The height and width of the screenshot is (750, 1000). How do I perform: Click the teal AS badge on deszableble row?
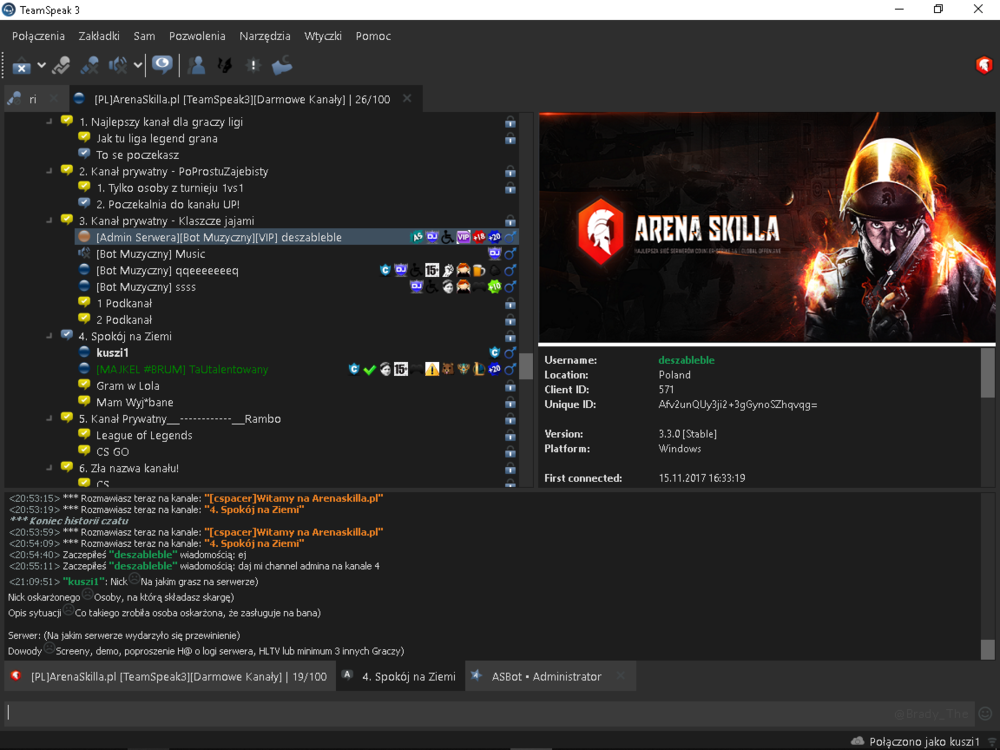(416, 237)
